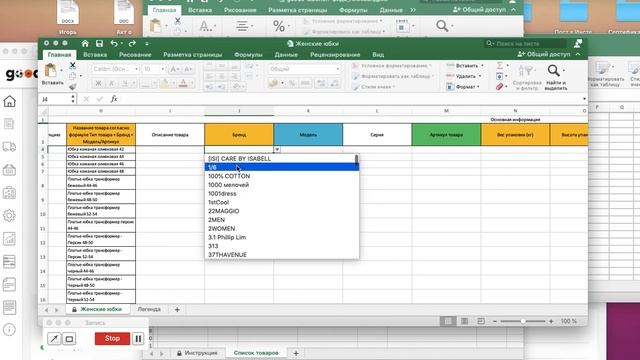This screenshot has width=640, height=360.
Task: Open truck delivery icon in left sidebar
Action: coord(9,147)
